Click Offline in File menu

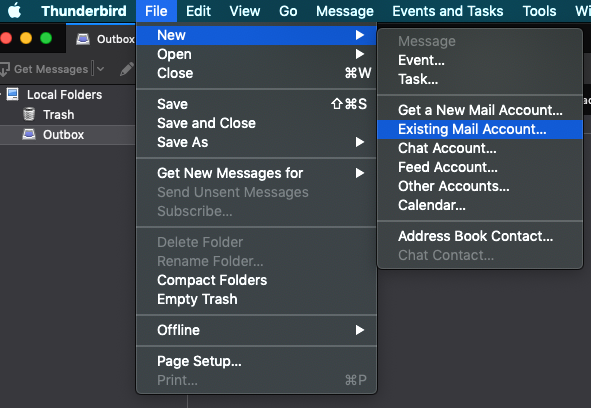(x=256, y=330)
